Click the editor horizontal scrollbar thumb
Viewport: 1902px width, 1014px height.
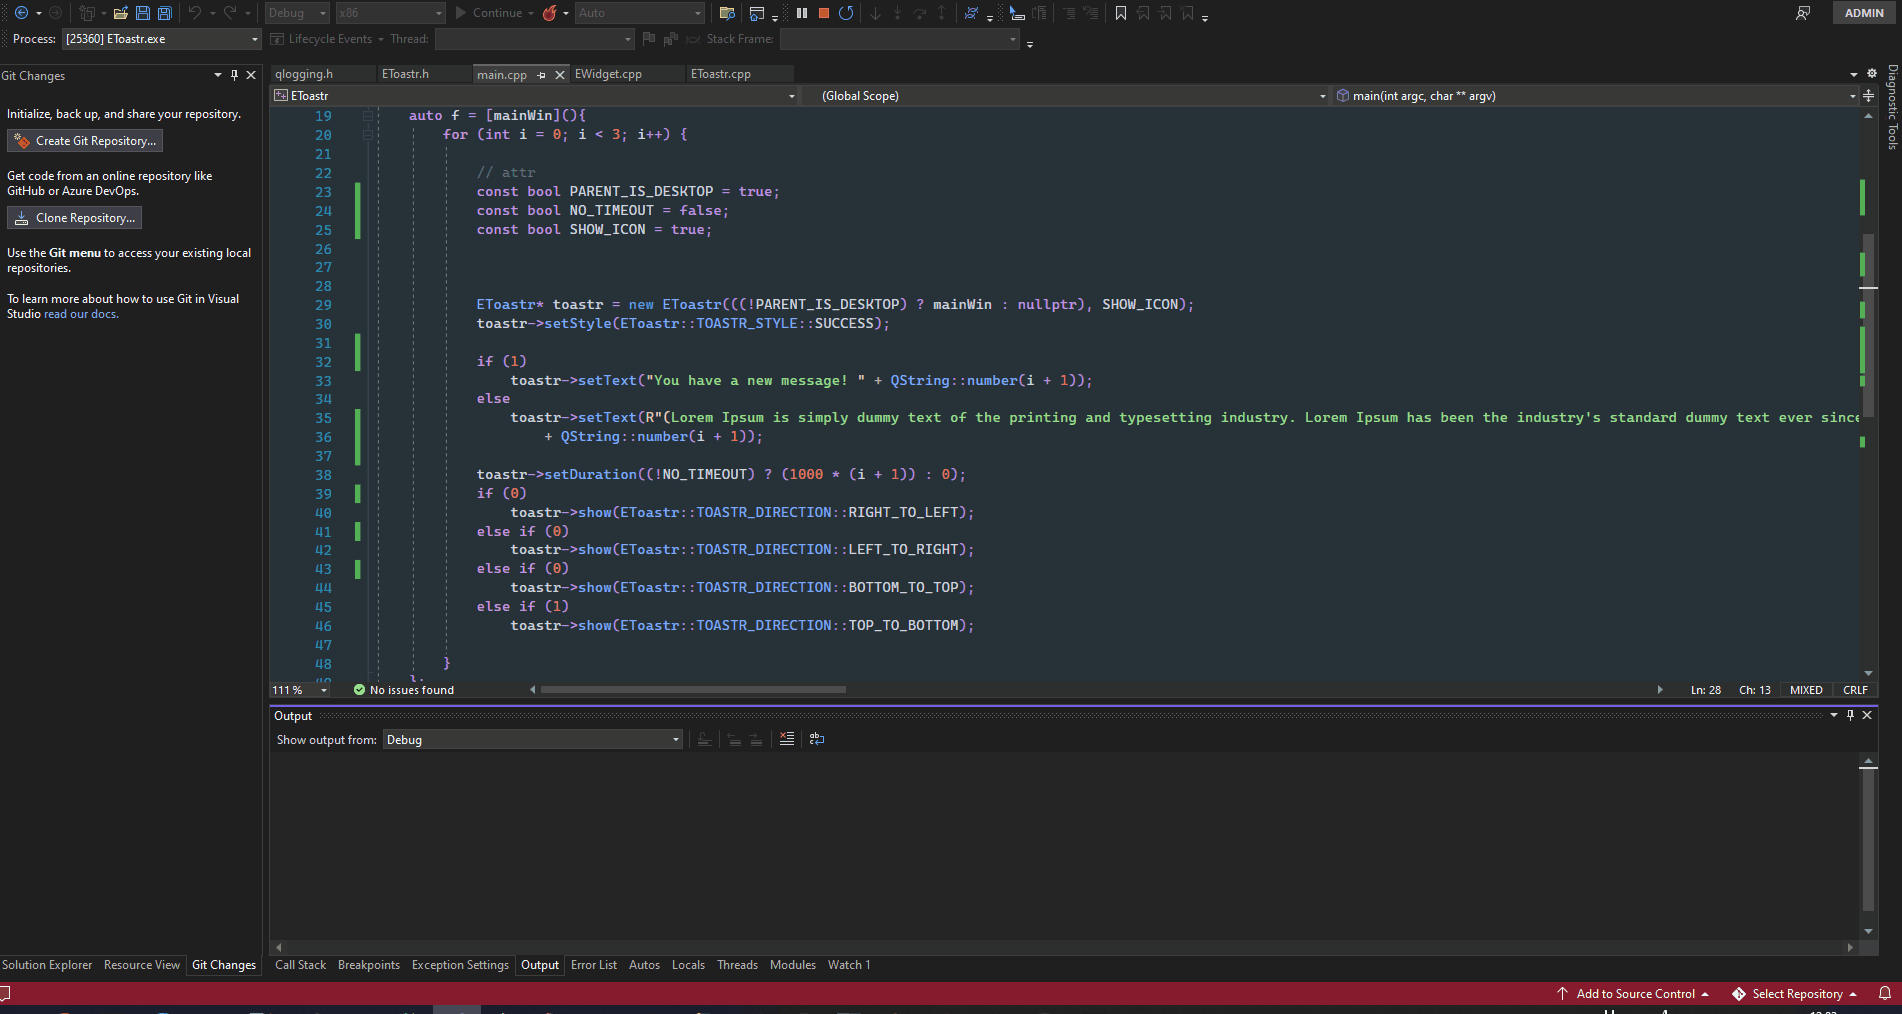(693, 690)
